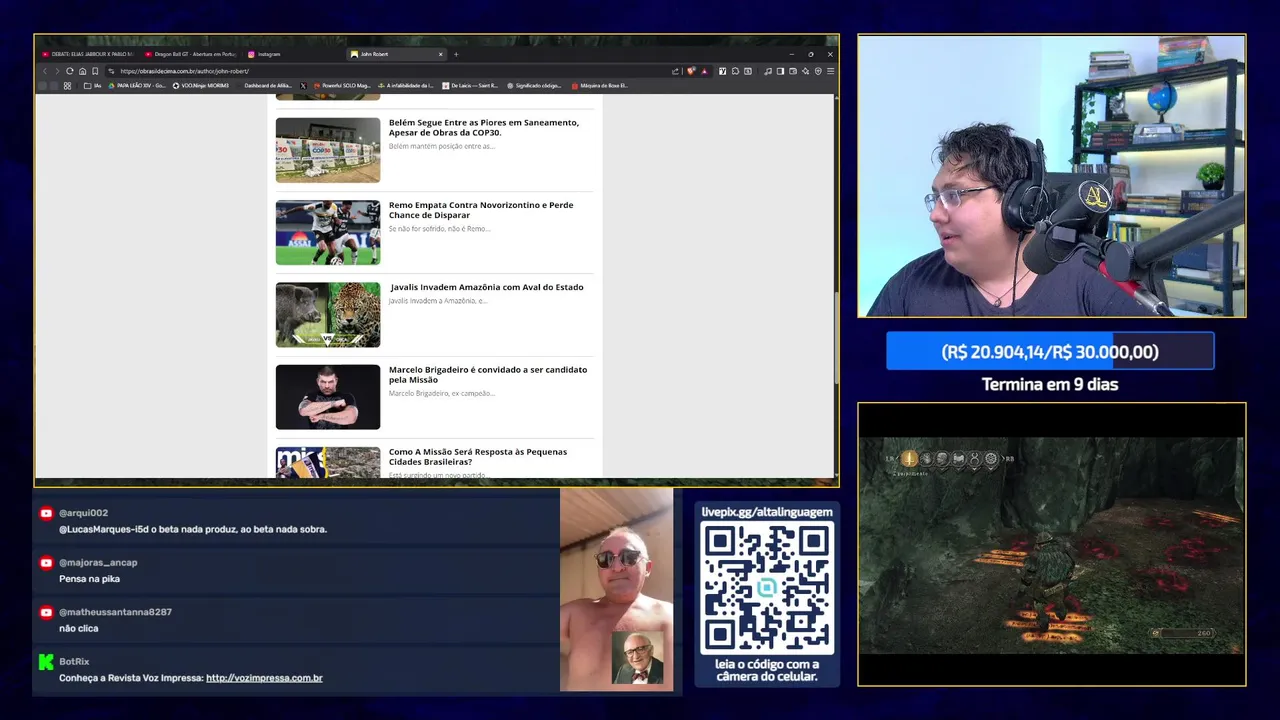Click the R$ 20.904,14 donation progress bar
Viewport: 1280px width, 720px height.
[1050, 351]
